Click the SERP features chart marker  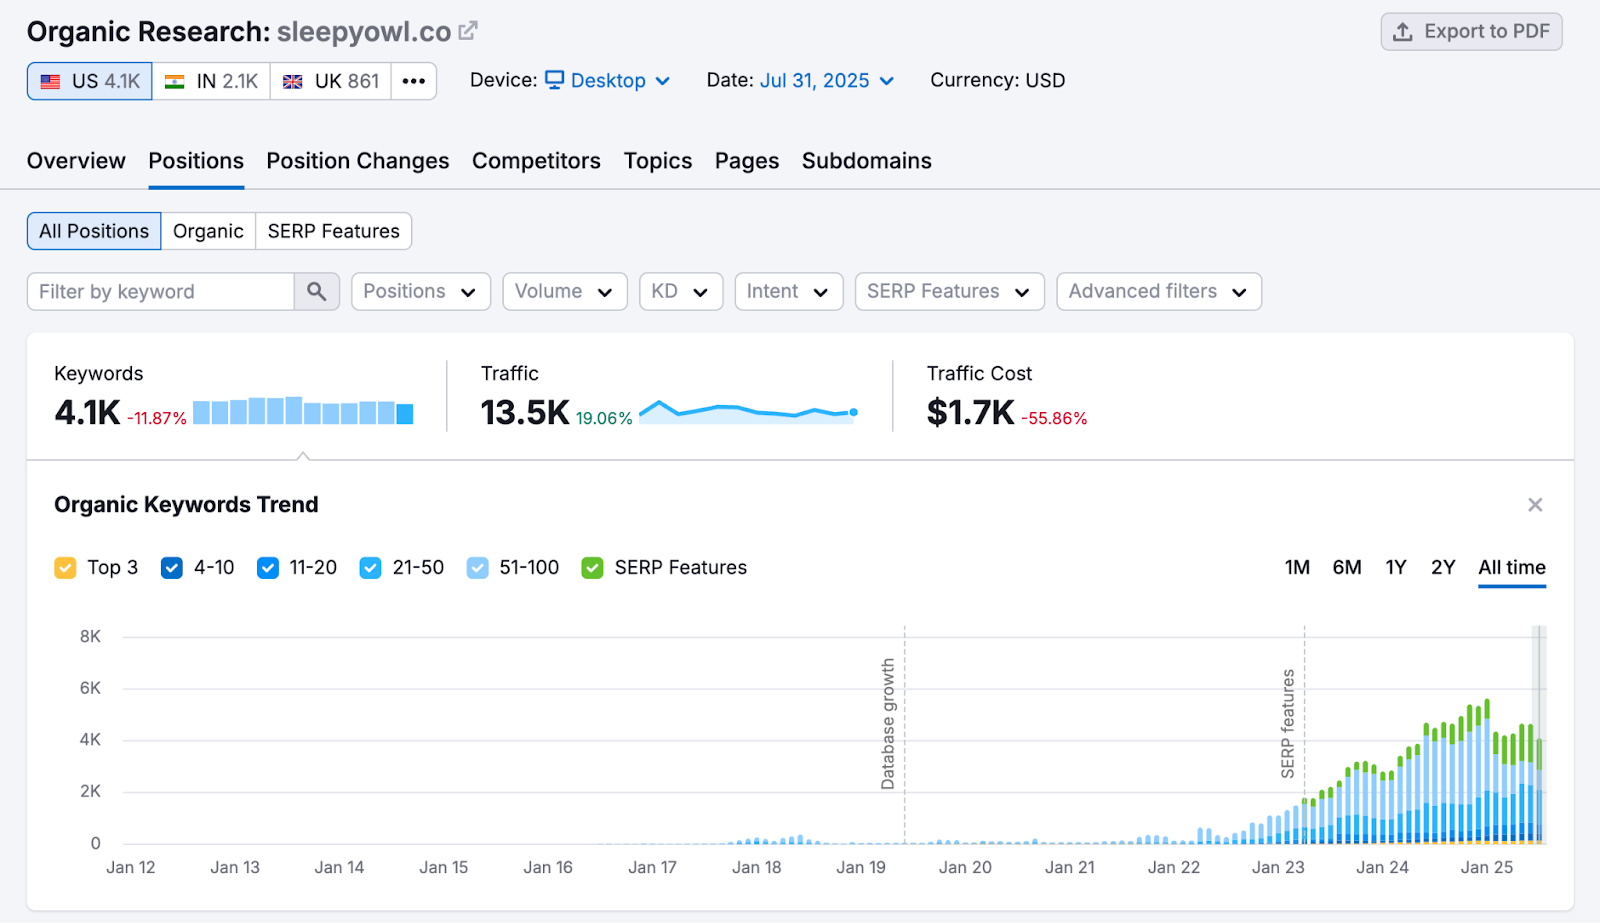coord(1288,723)
